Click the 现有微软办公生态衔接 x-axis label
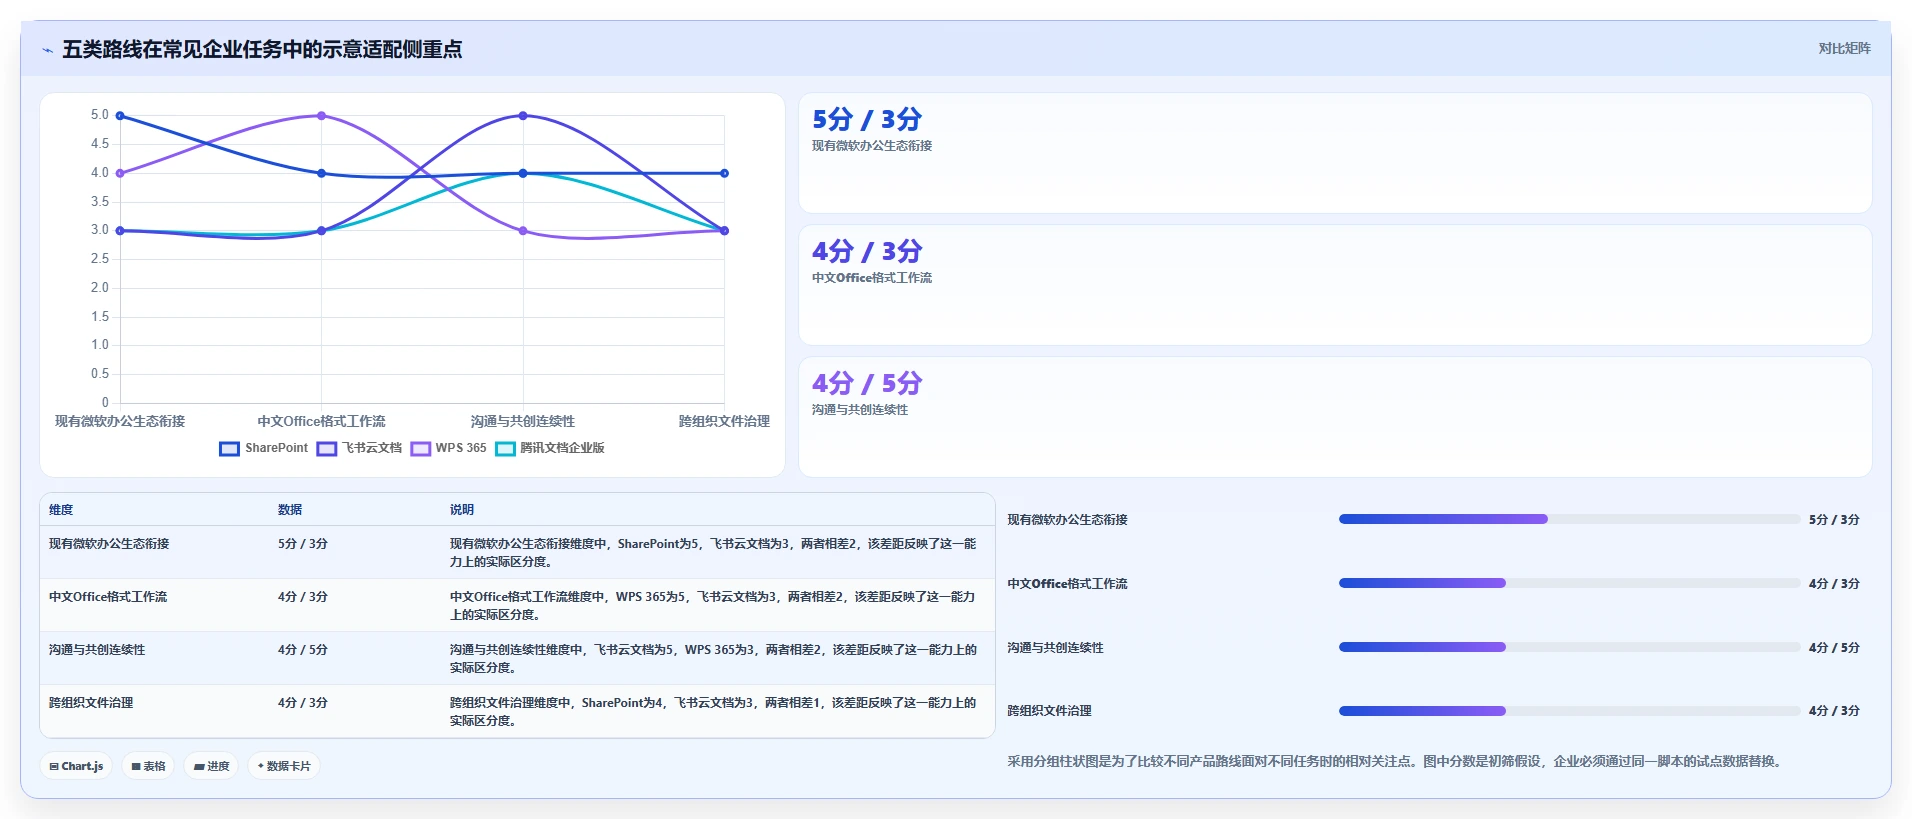 click(x=120, y=421)
